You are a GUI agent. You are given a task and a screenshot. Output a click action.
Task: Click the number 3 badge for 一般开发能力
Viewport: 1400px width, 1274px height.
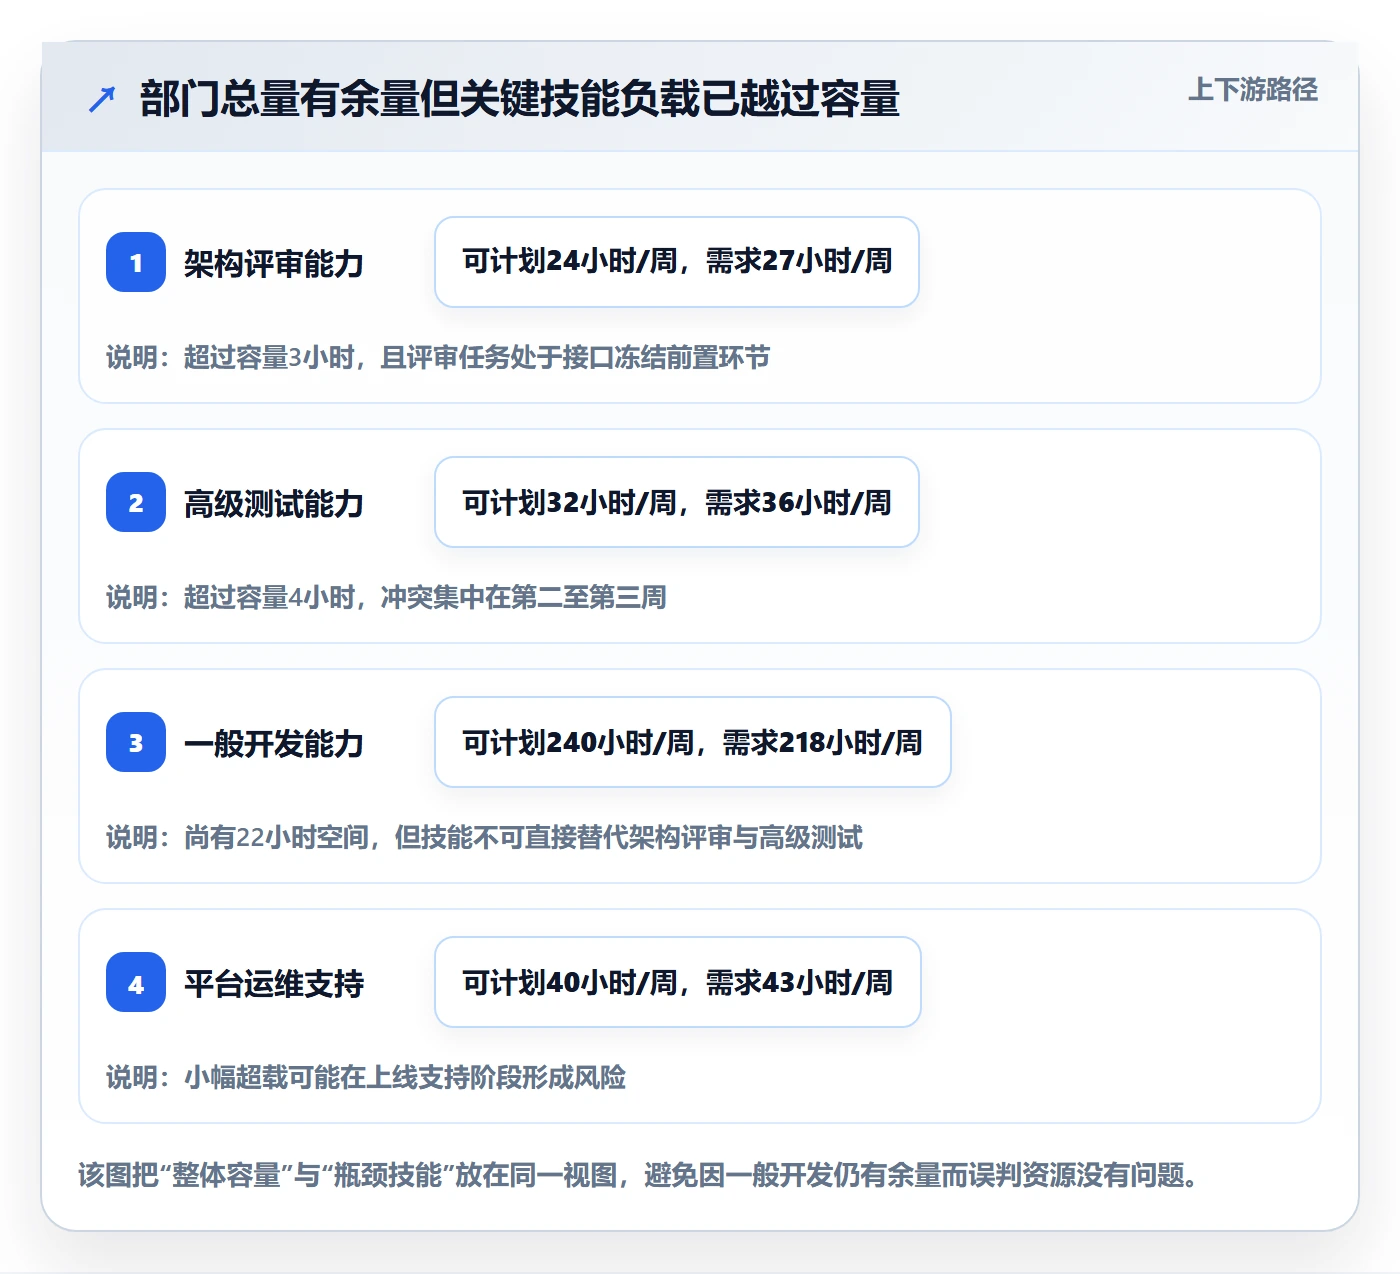pyautogui.click(x=136, y=742)
